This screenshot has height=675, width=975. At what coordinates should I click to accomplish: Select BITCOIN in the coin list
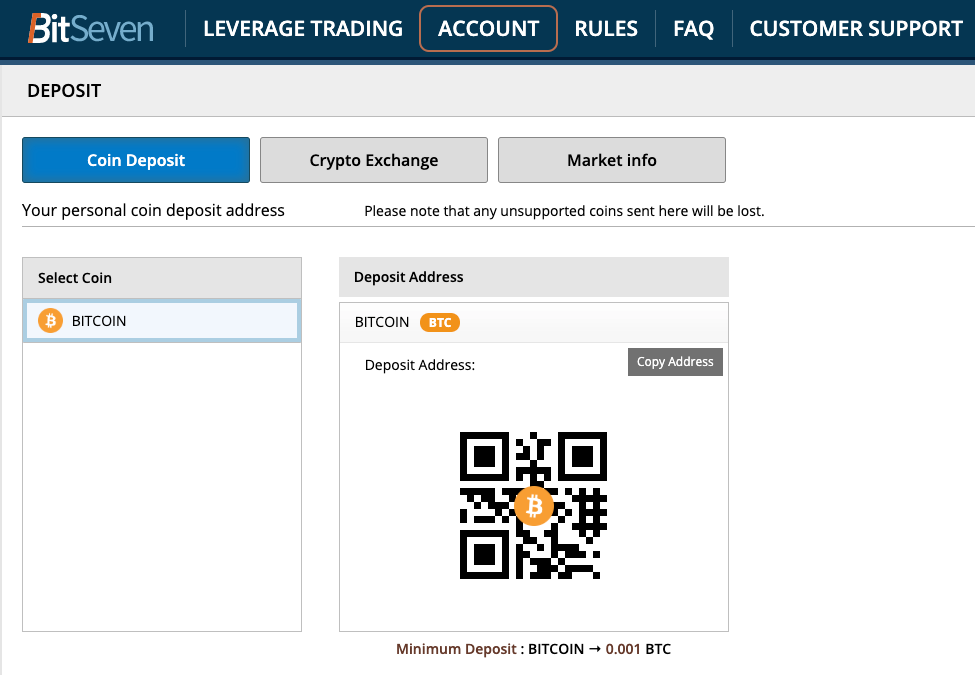point(162,321)
